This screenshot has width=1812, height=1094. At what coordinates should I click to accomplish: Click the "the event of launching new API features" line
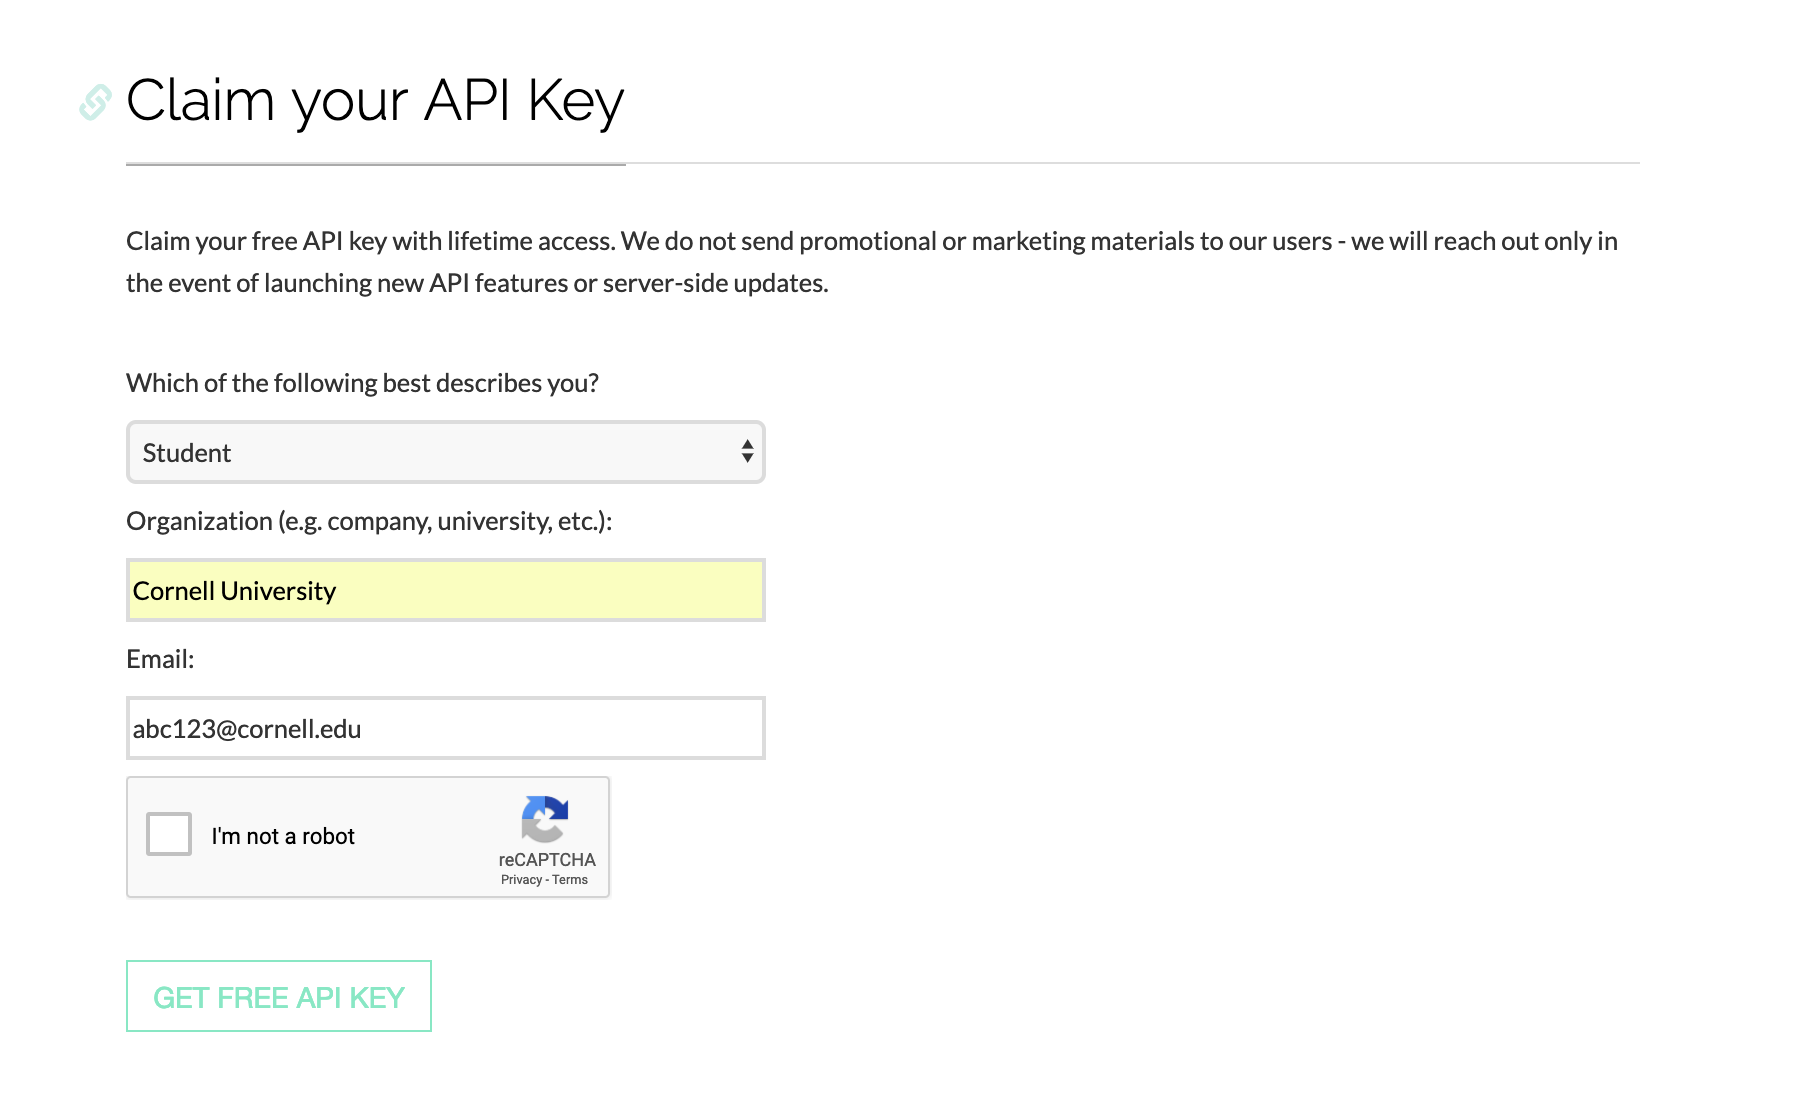click(477, 283)
